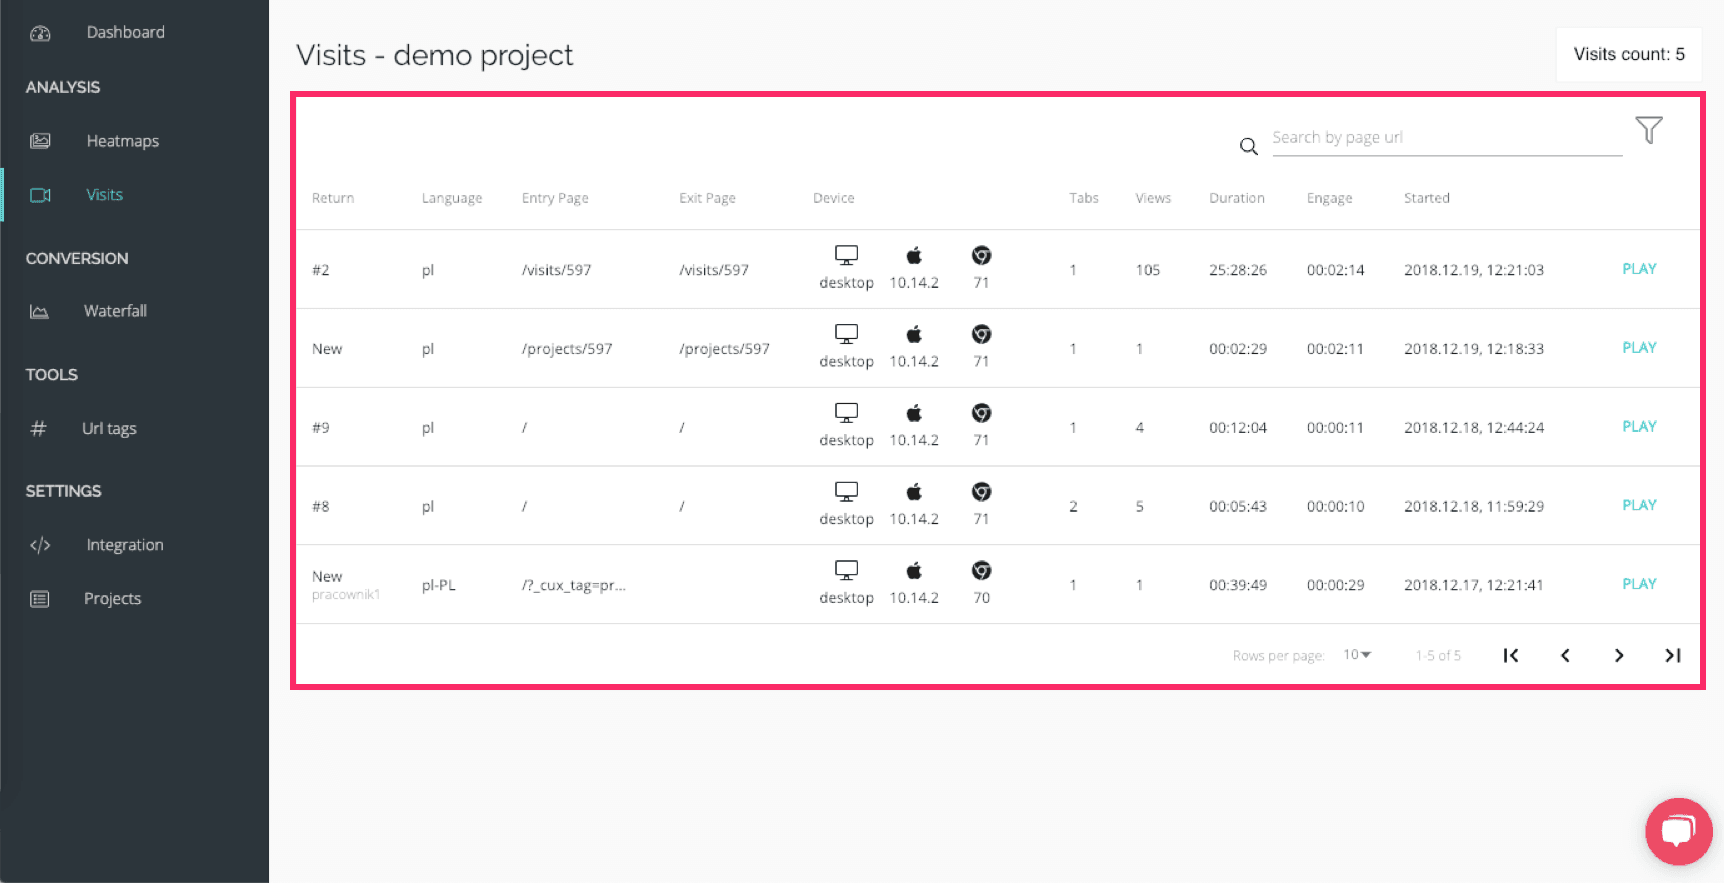Image resolution: width=1724 pixels, height=883 pixels.
Task: Click the Waterfall chart icon
Action: pyautogui.click(x=39, y=311)
